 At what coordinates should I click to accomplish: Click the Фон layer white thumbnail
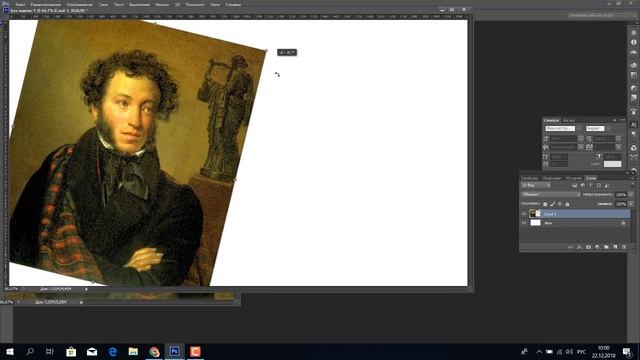point(536,223)
